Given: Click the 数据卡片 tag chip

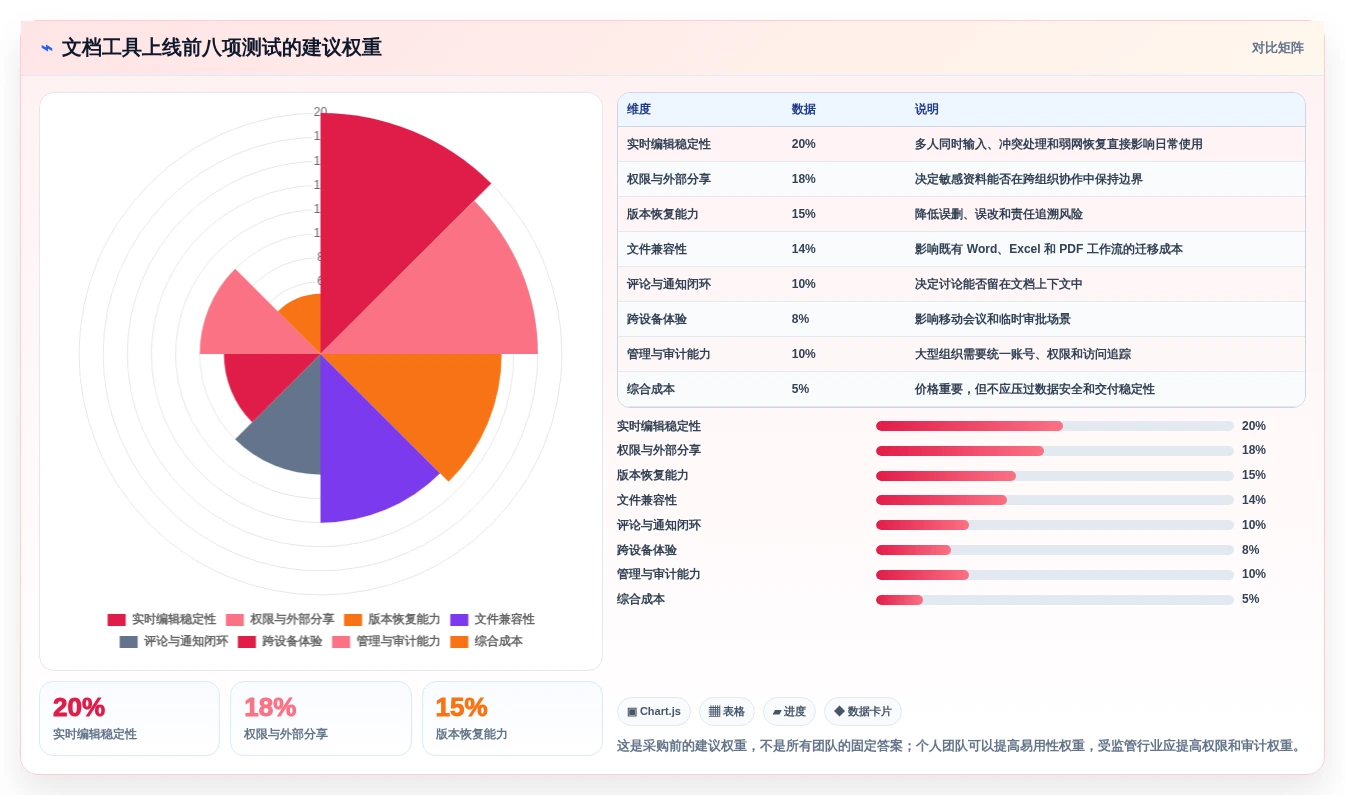Looking at the screenshot, I should click(x=863, y=712).
